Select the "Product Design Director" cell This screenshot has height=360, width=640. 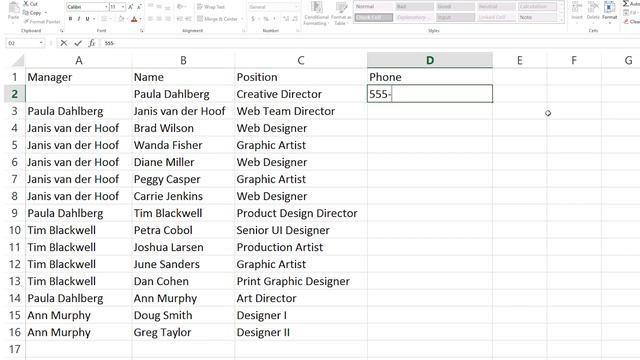tap(301, 213)
